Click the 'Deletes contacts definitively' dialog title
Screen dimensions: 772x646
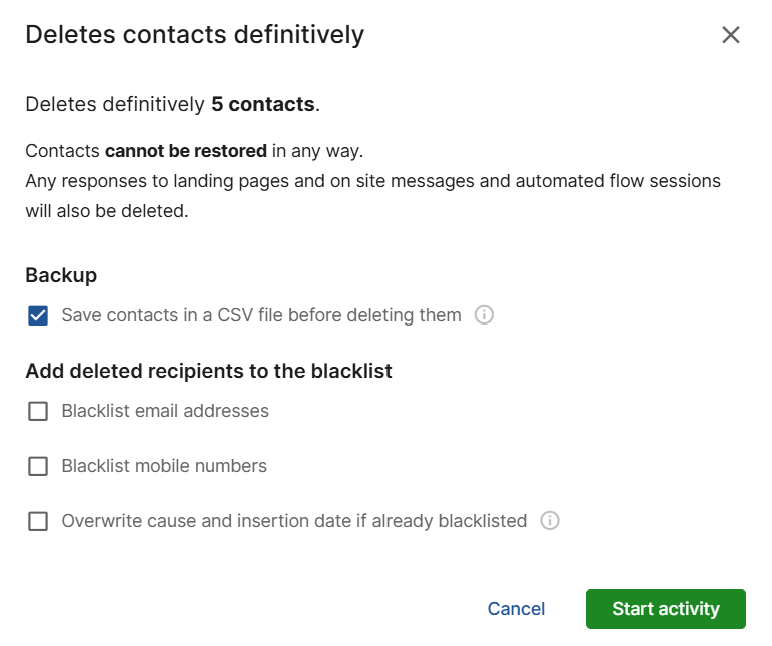(x=194, y=35)
